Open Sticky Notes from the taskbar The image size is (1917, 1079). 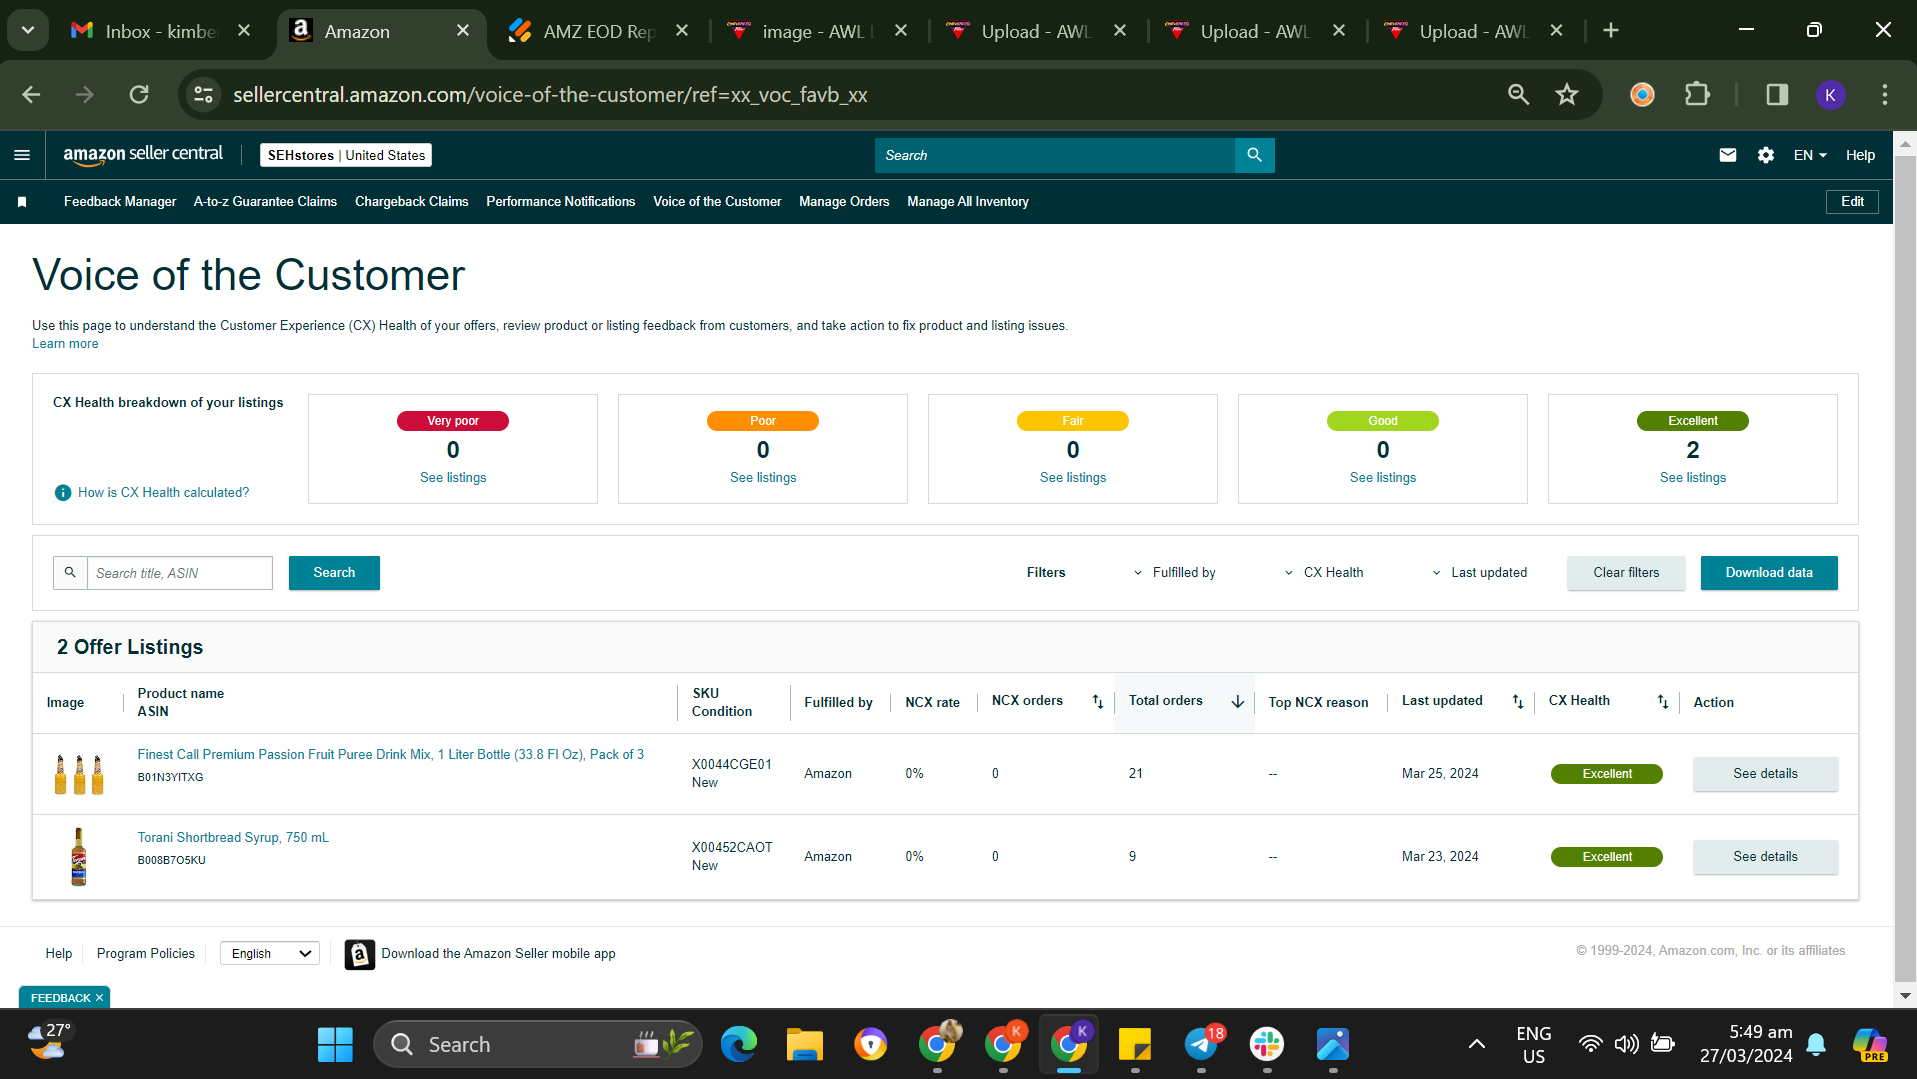click(1135, 1045)
